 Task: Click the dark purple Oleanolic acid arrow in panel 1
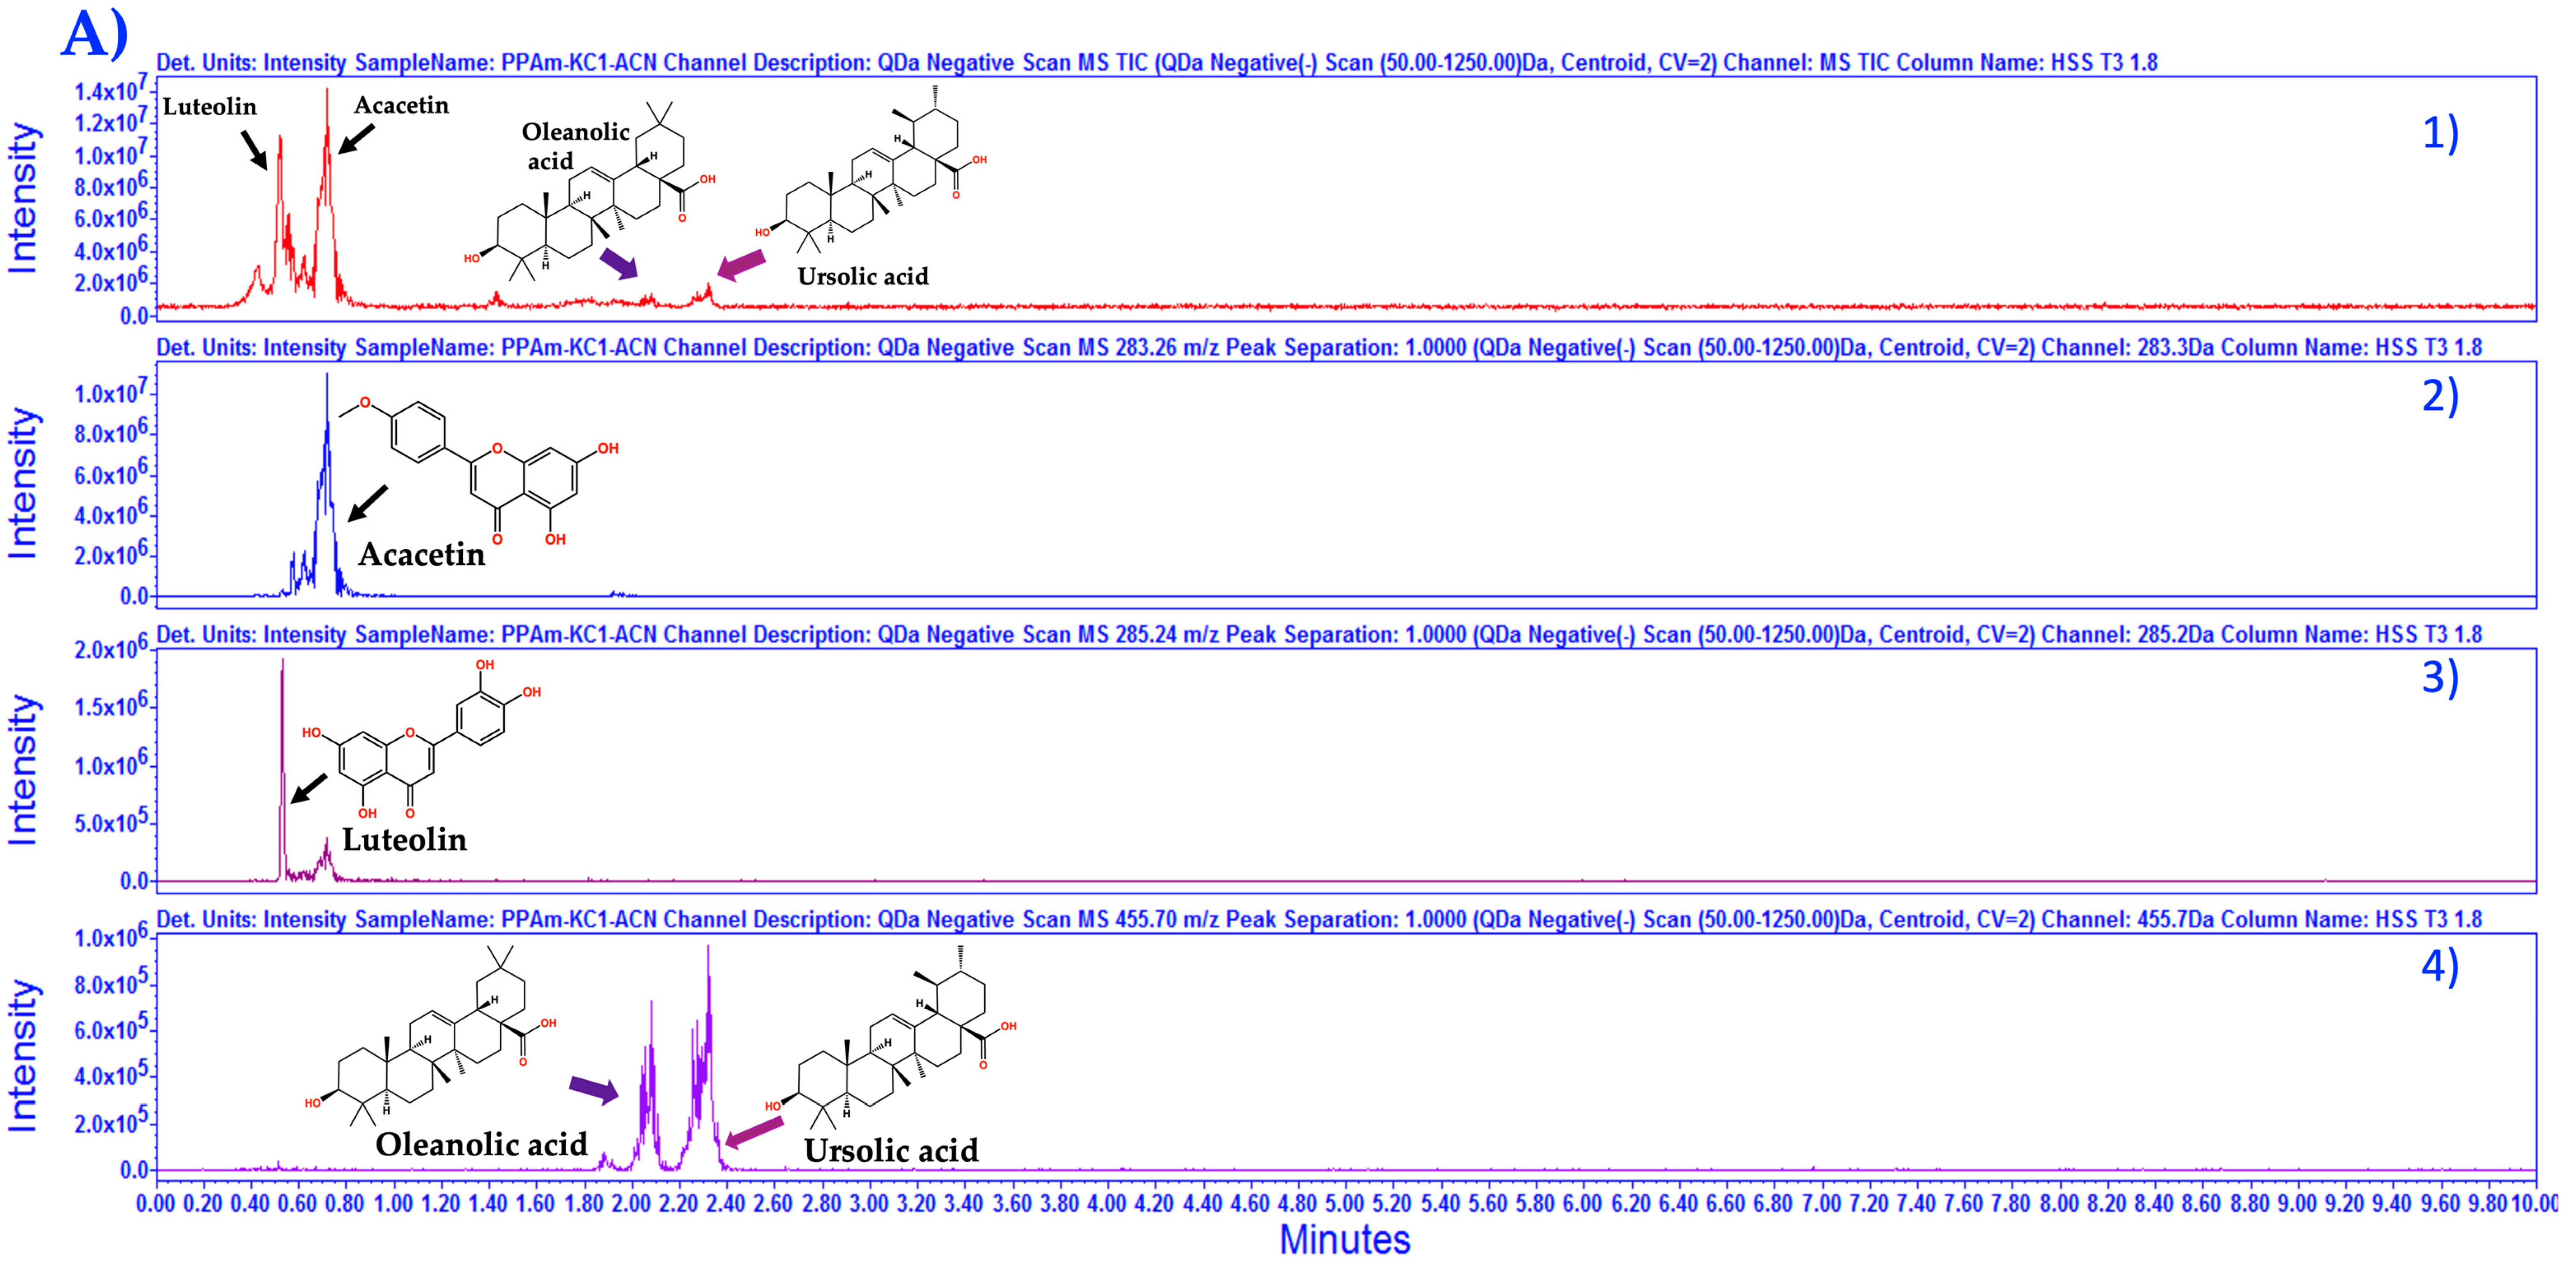tap(618, 264)
